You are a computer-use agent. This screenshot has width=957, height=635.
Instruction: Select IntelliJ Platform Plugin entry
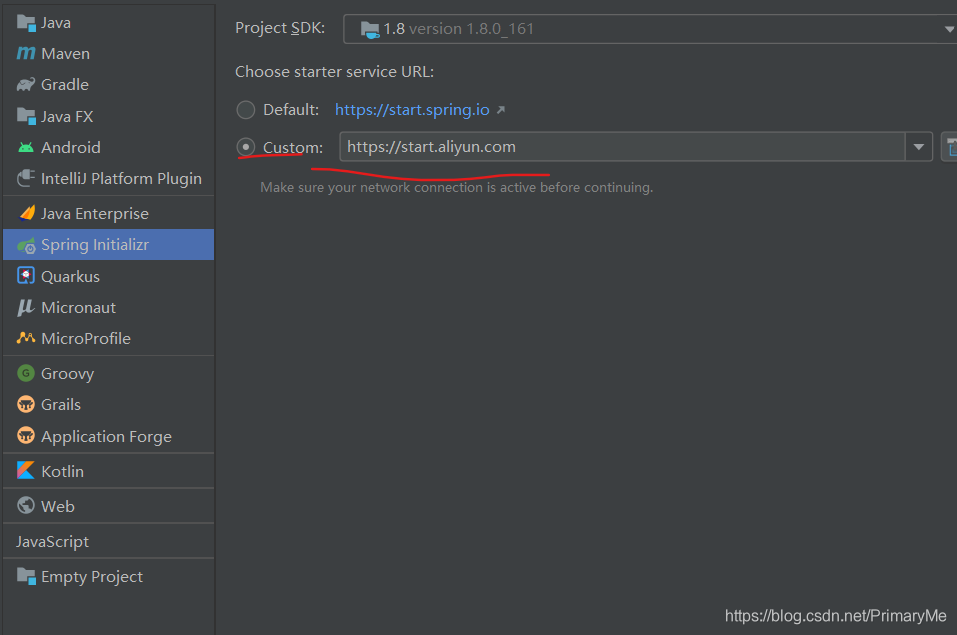(x=109, y=178)
